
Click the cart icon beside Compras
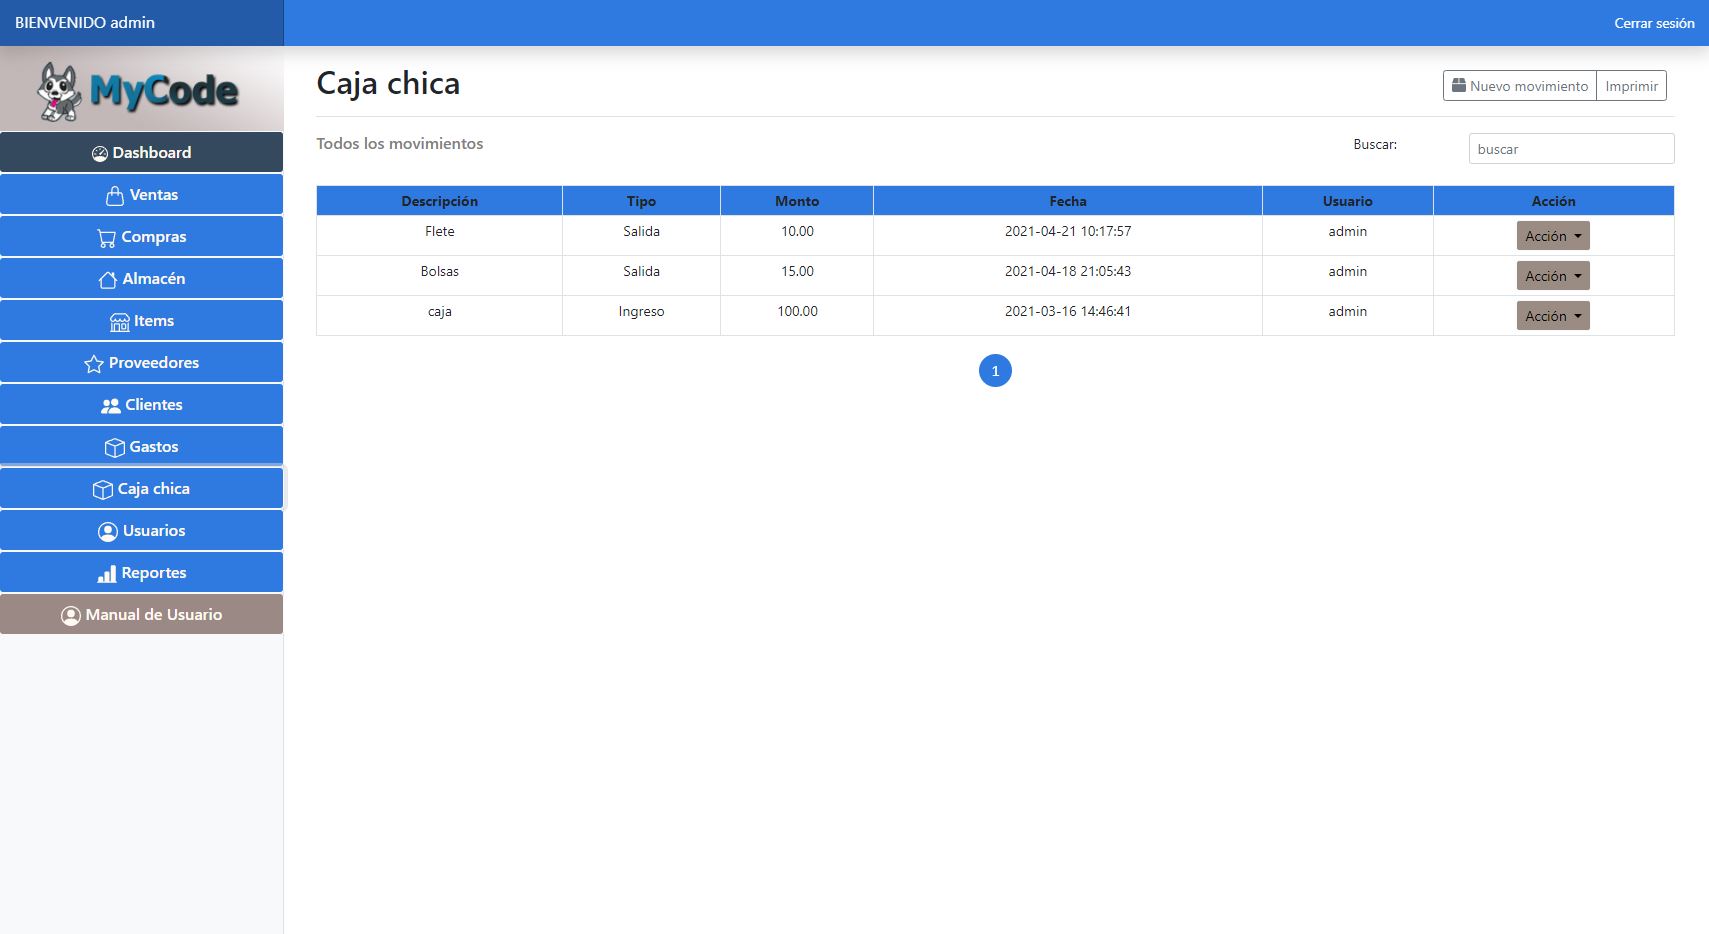click(106, 238)
